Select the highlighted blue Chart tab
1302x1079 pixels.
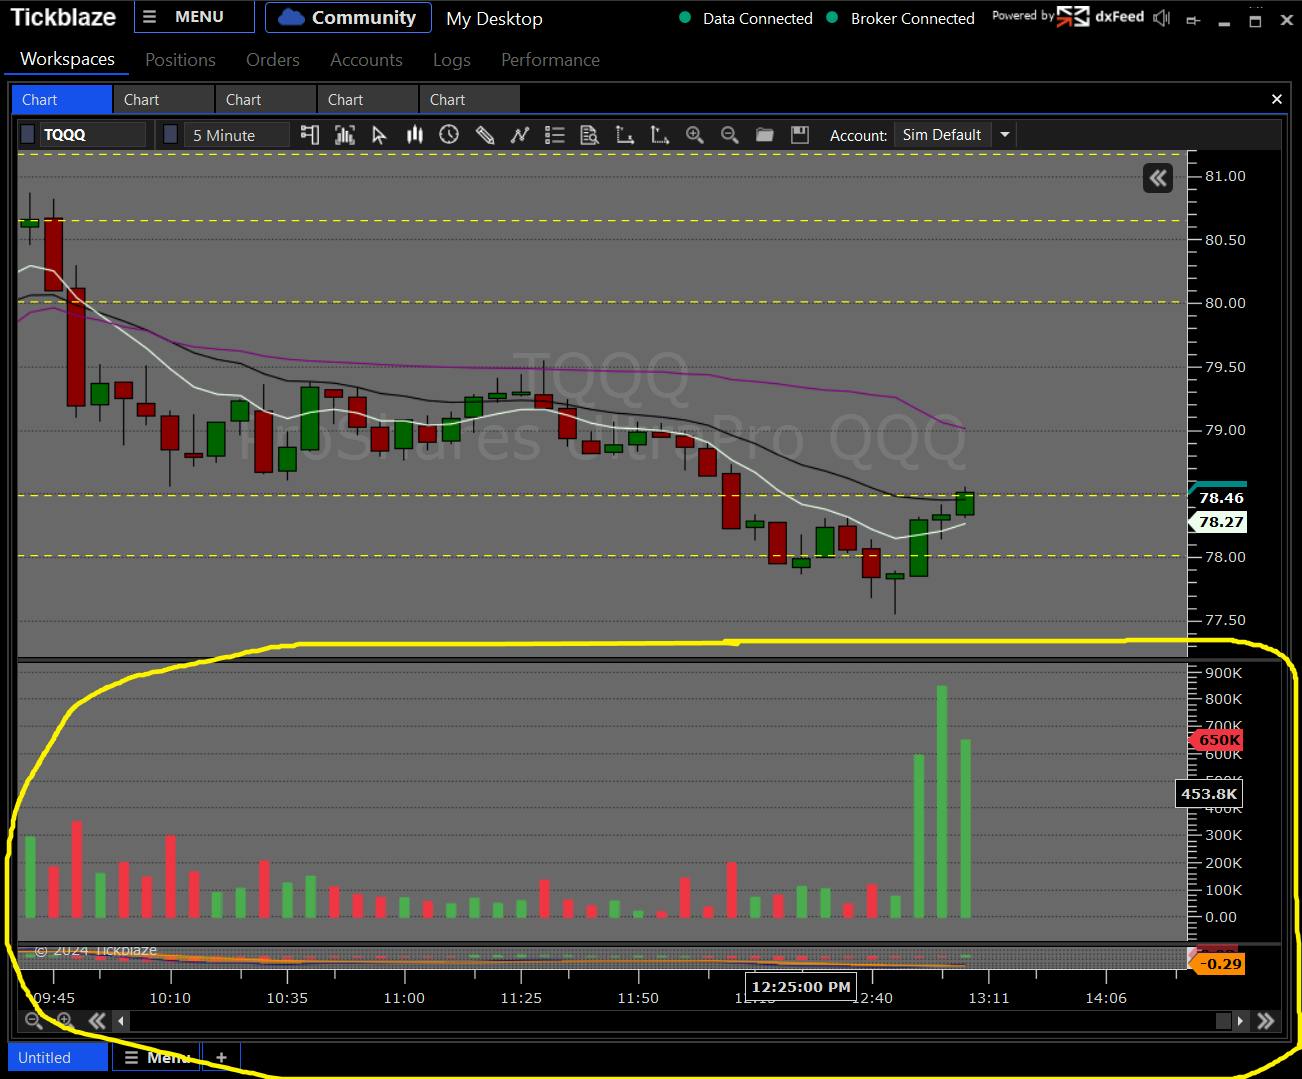point(61,99)
